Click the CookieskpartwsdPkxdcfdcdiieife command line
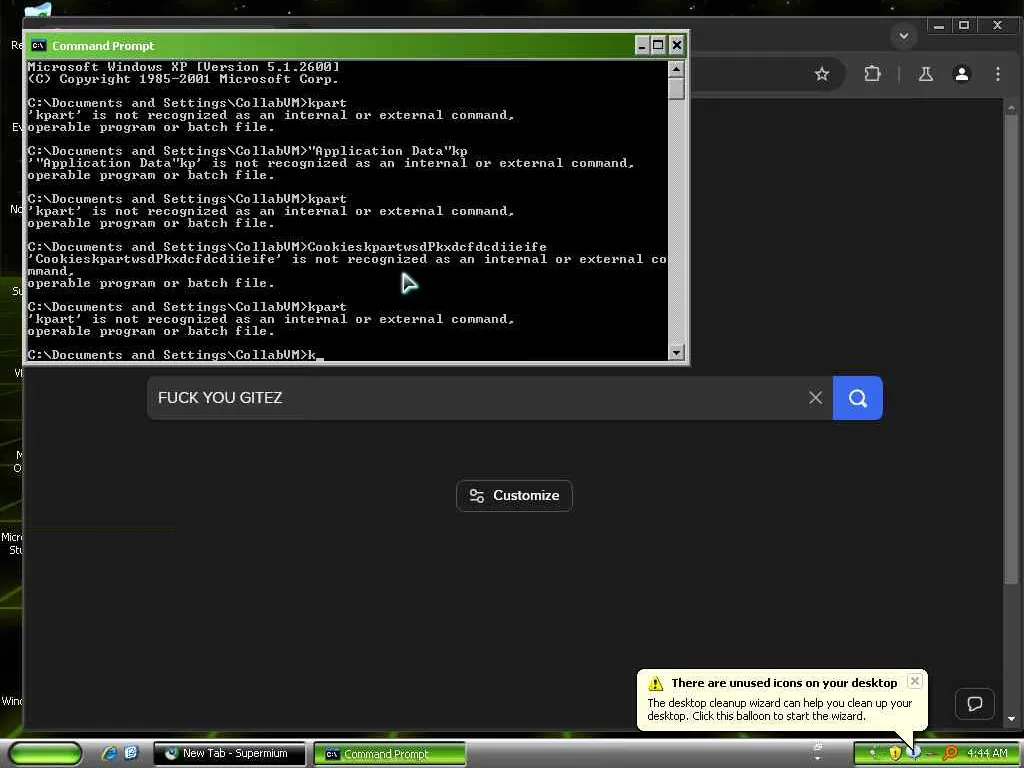The width and height of the screenshot is (1024, 768). (287, 247)
